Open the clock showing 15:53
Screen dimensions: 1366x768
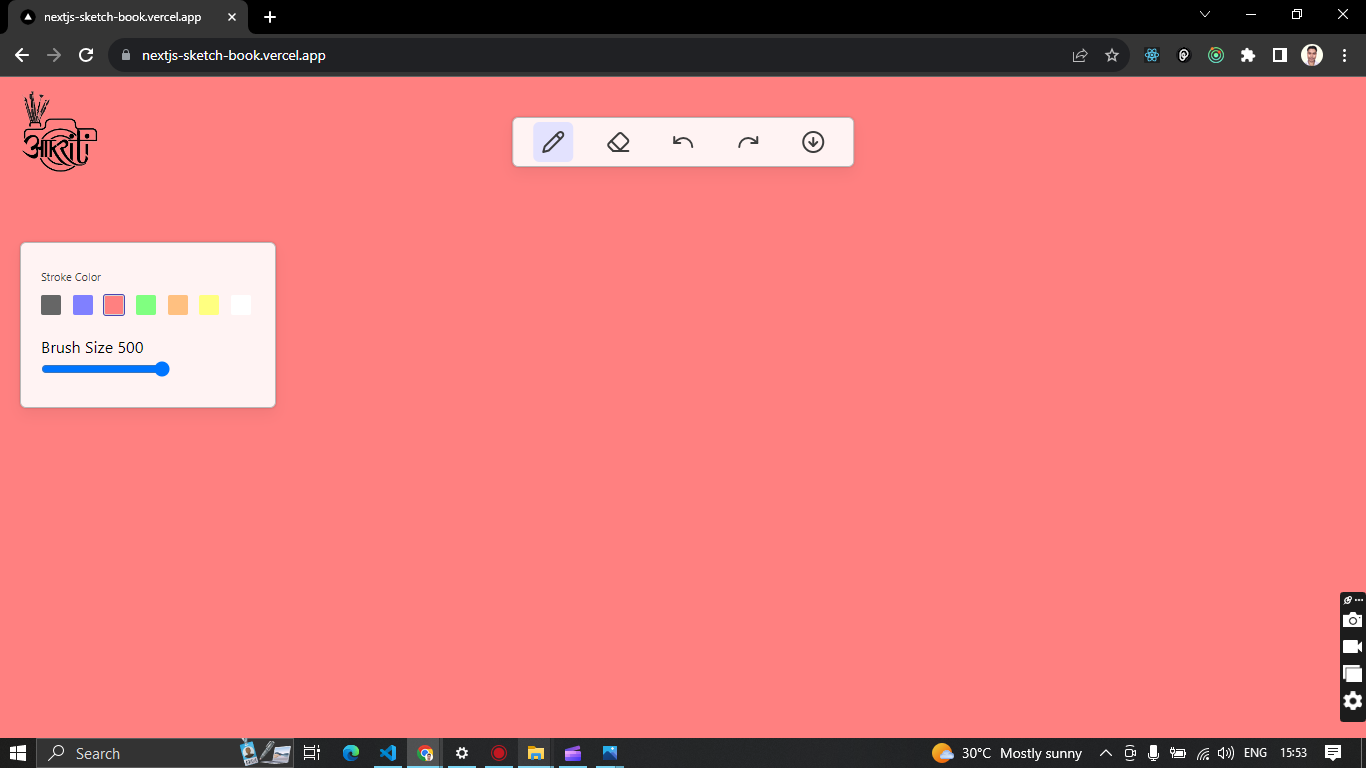[x=1293, y=753]
